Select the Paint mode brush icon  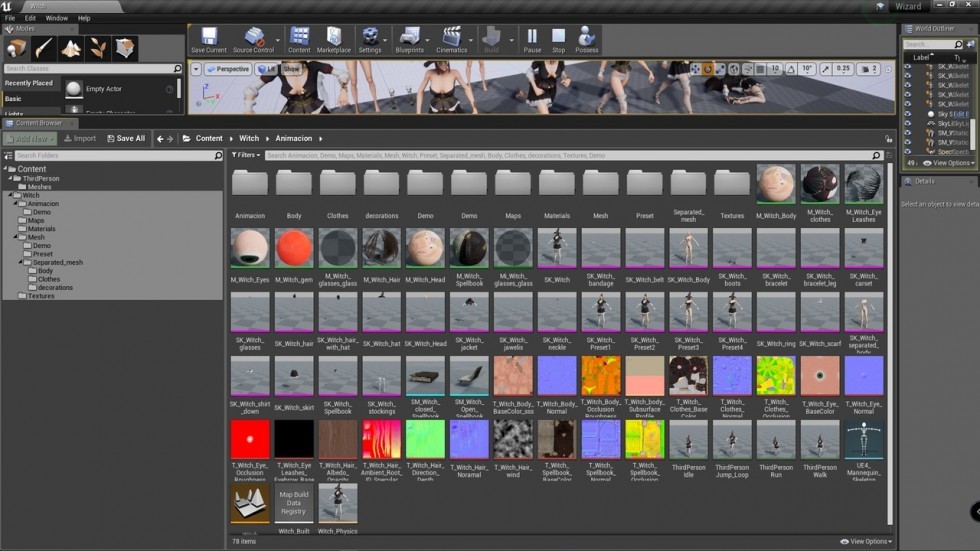[43, 48]
